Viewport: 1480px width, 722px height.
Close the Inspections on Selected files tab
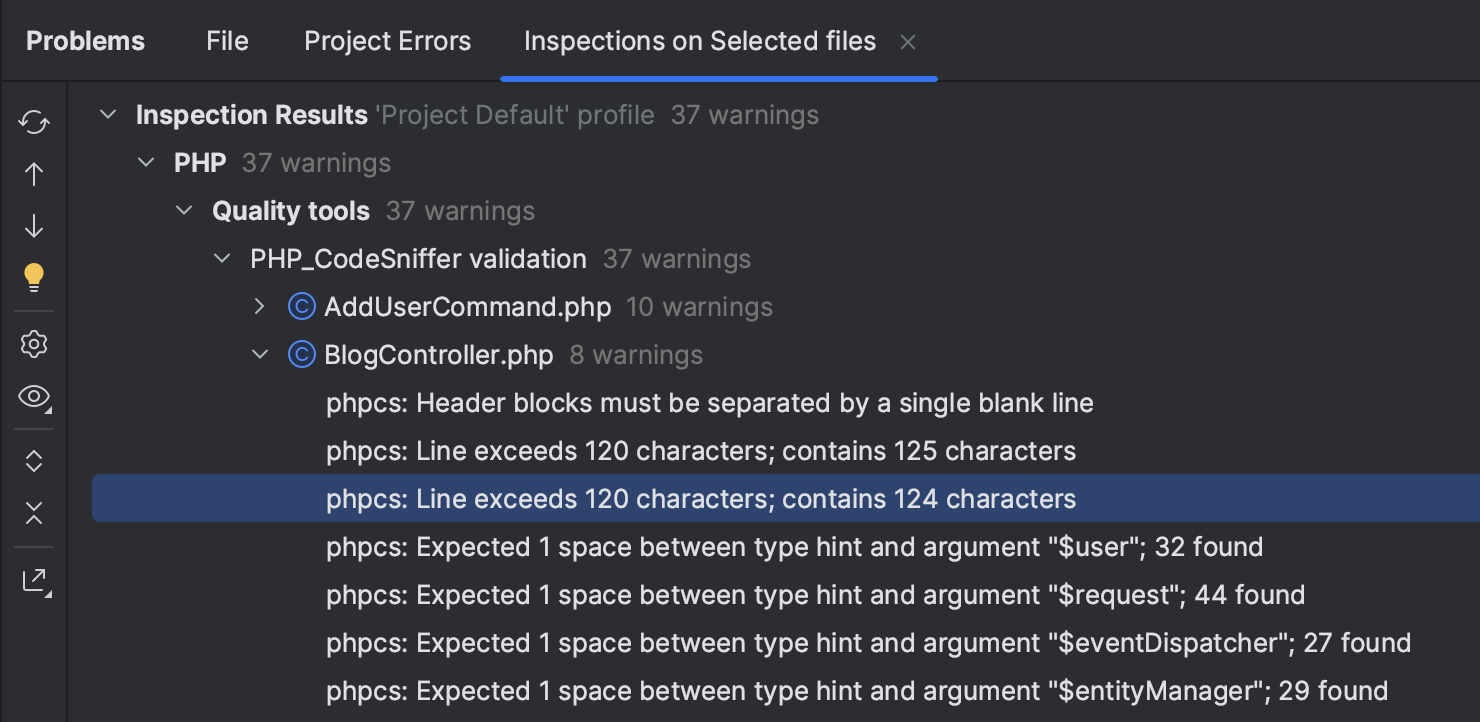(x=908, y=42)
